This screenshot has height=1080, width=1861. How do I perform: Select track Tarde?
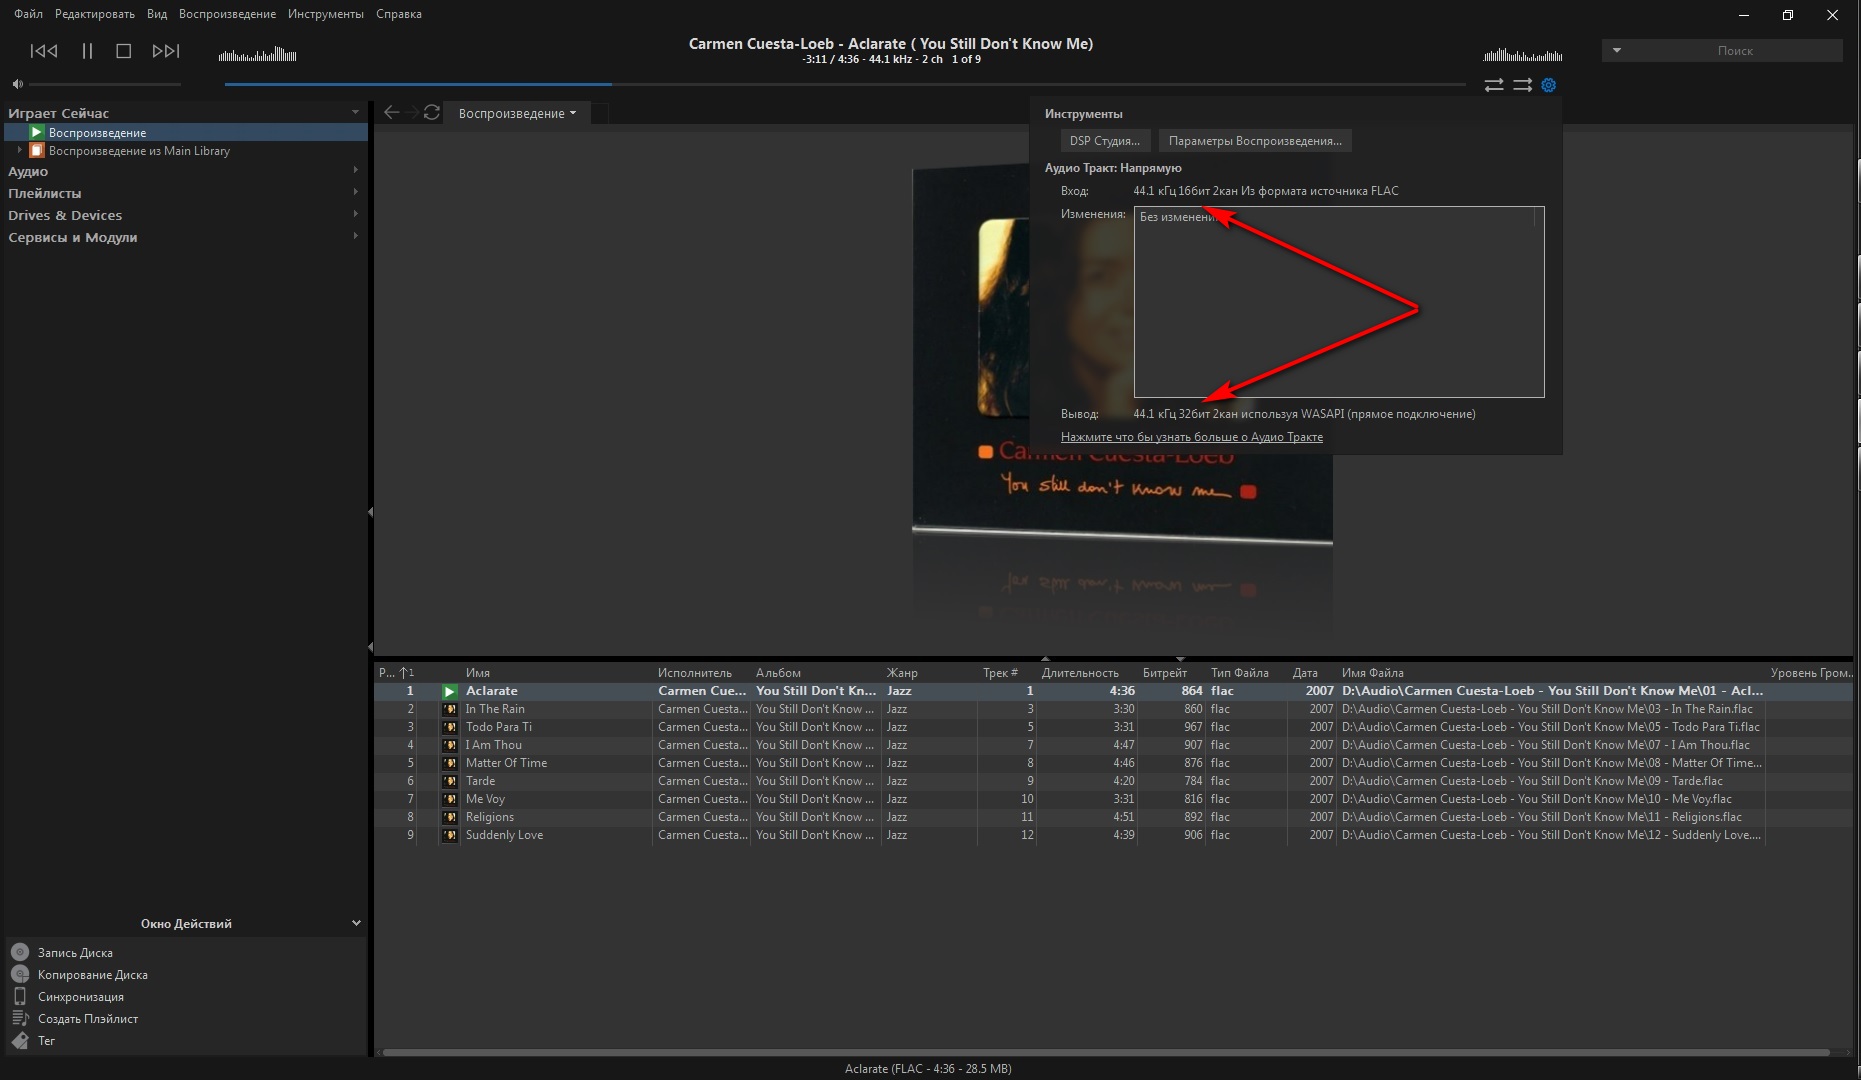1114,781
